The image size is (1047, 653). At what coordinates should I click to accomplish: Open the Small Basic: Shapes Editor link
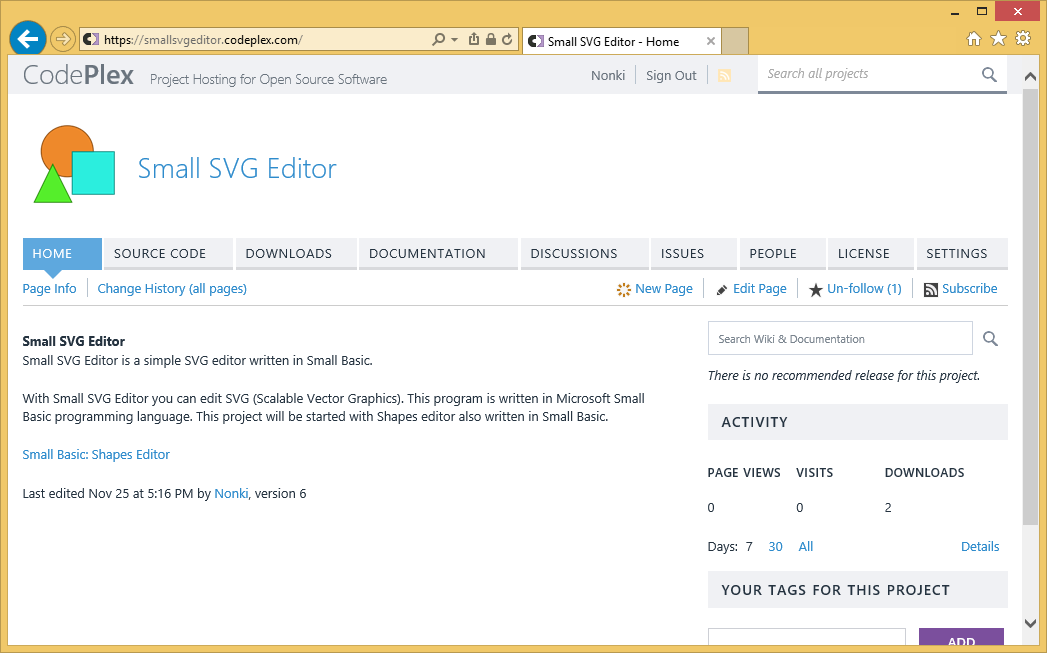(x=96, y=455)
